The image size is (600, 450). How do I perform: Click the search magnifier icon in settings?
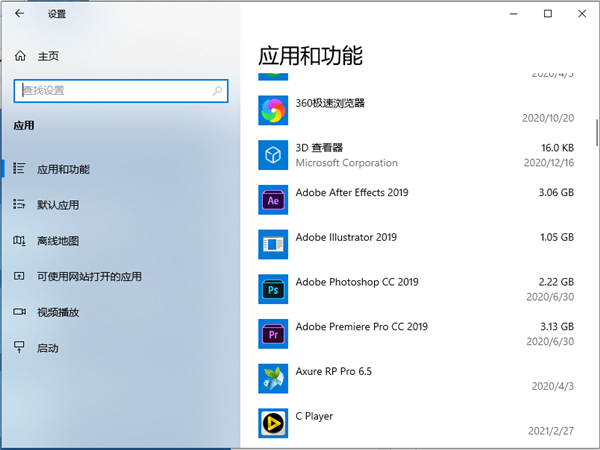click(x=218, y=90)
